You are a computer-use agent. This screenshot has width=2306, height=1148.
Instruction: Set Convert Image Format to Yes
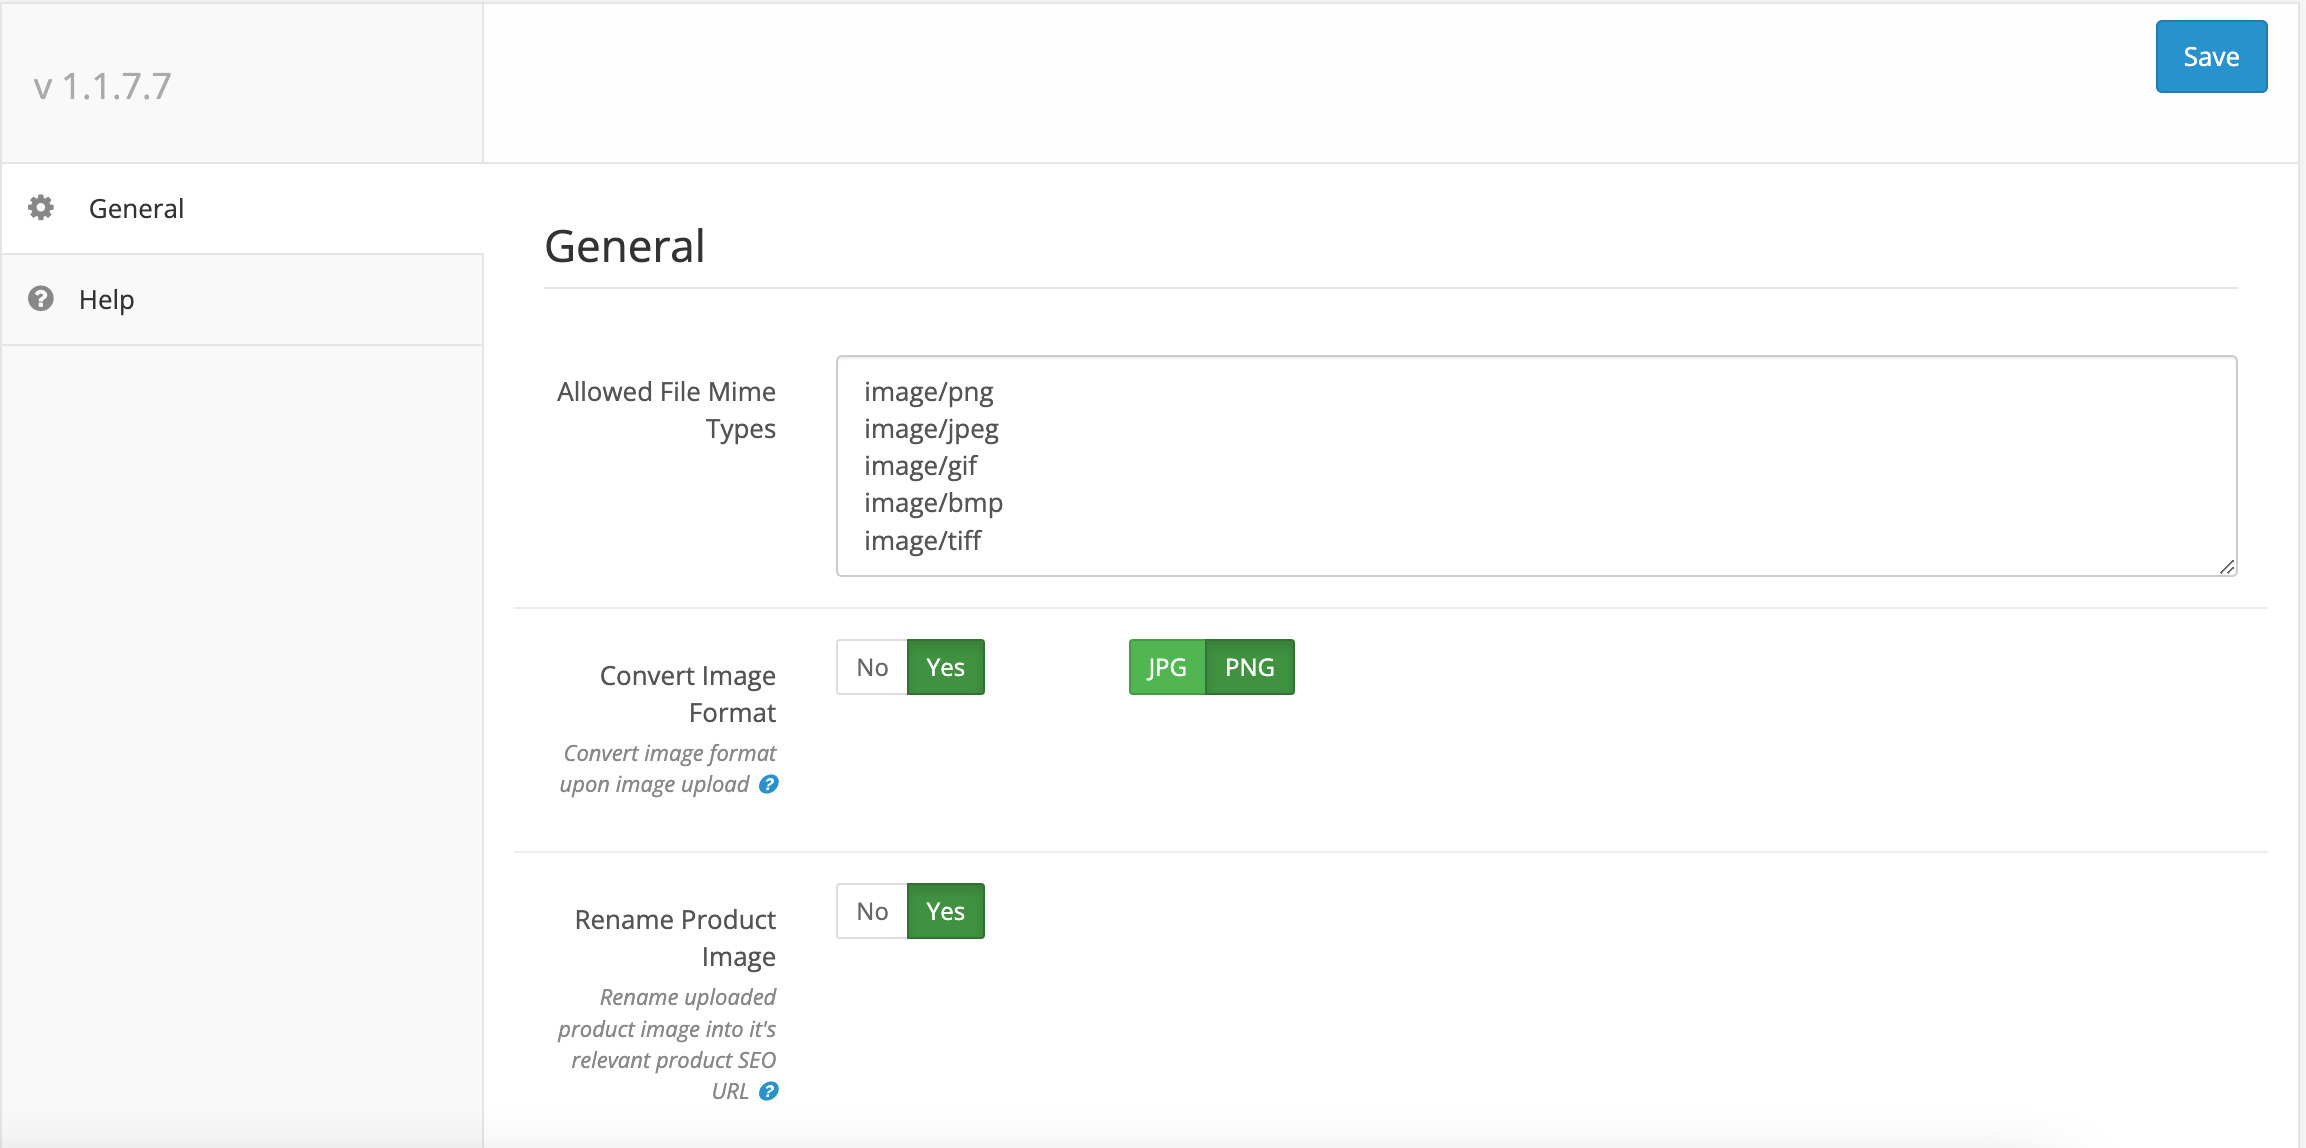945,667
